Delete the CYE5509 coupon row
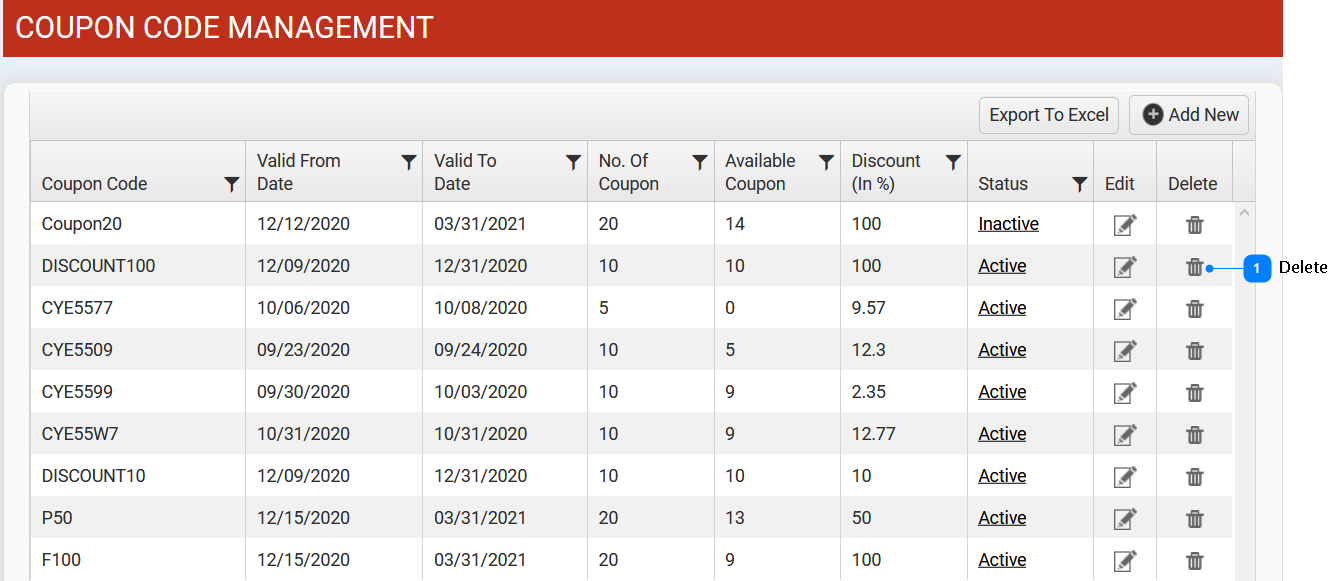This screenshot has width=1335, height=581. tap(1194, 351)
